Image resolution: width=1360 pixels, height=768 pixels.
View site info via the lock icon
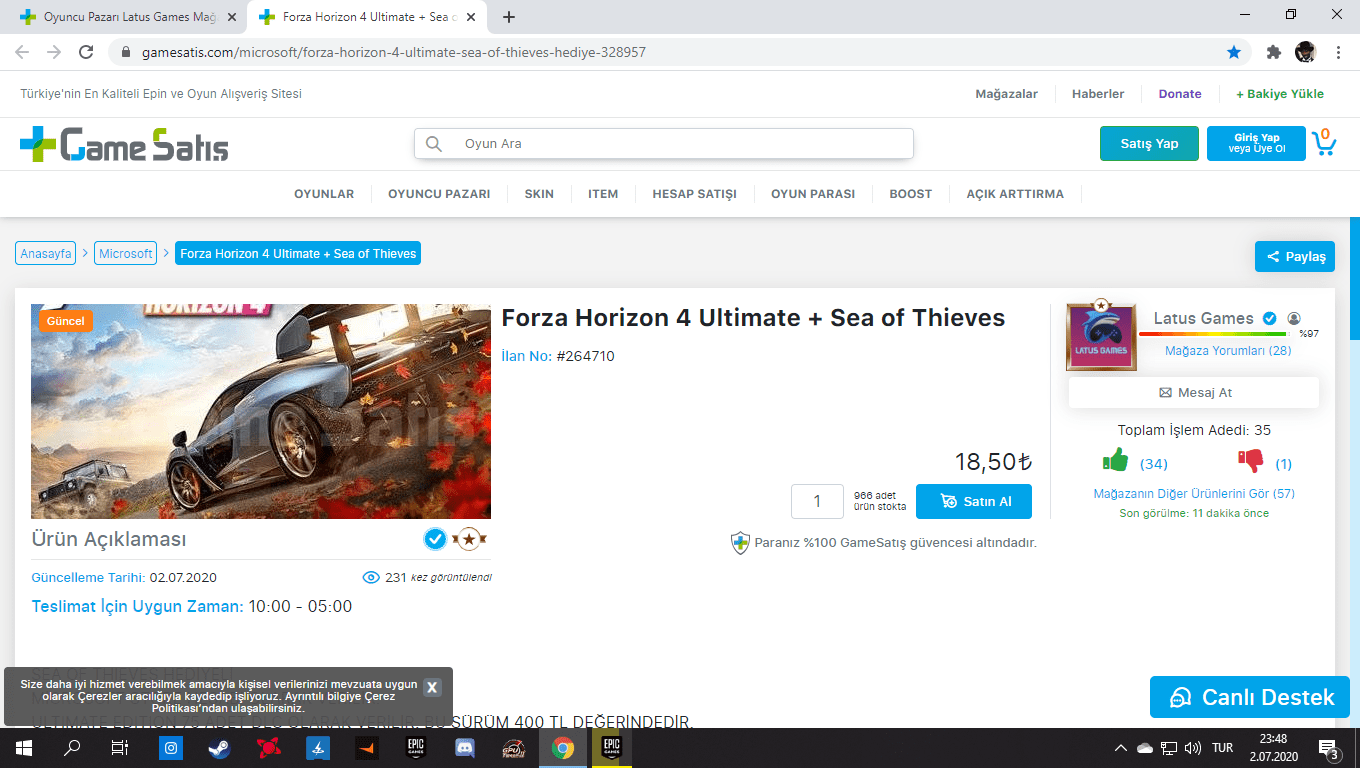tap(126, 52)
